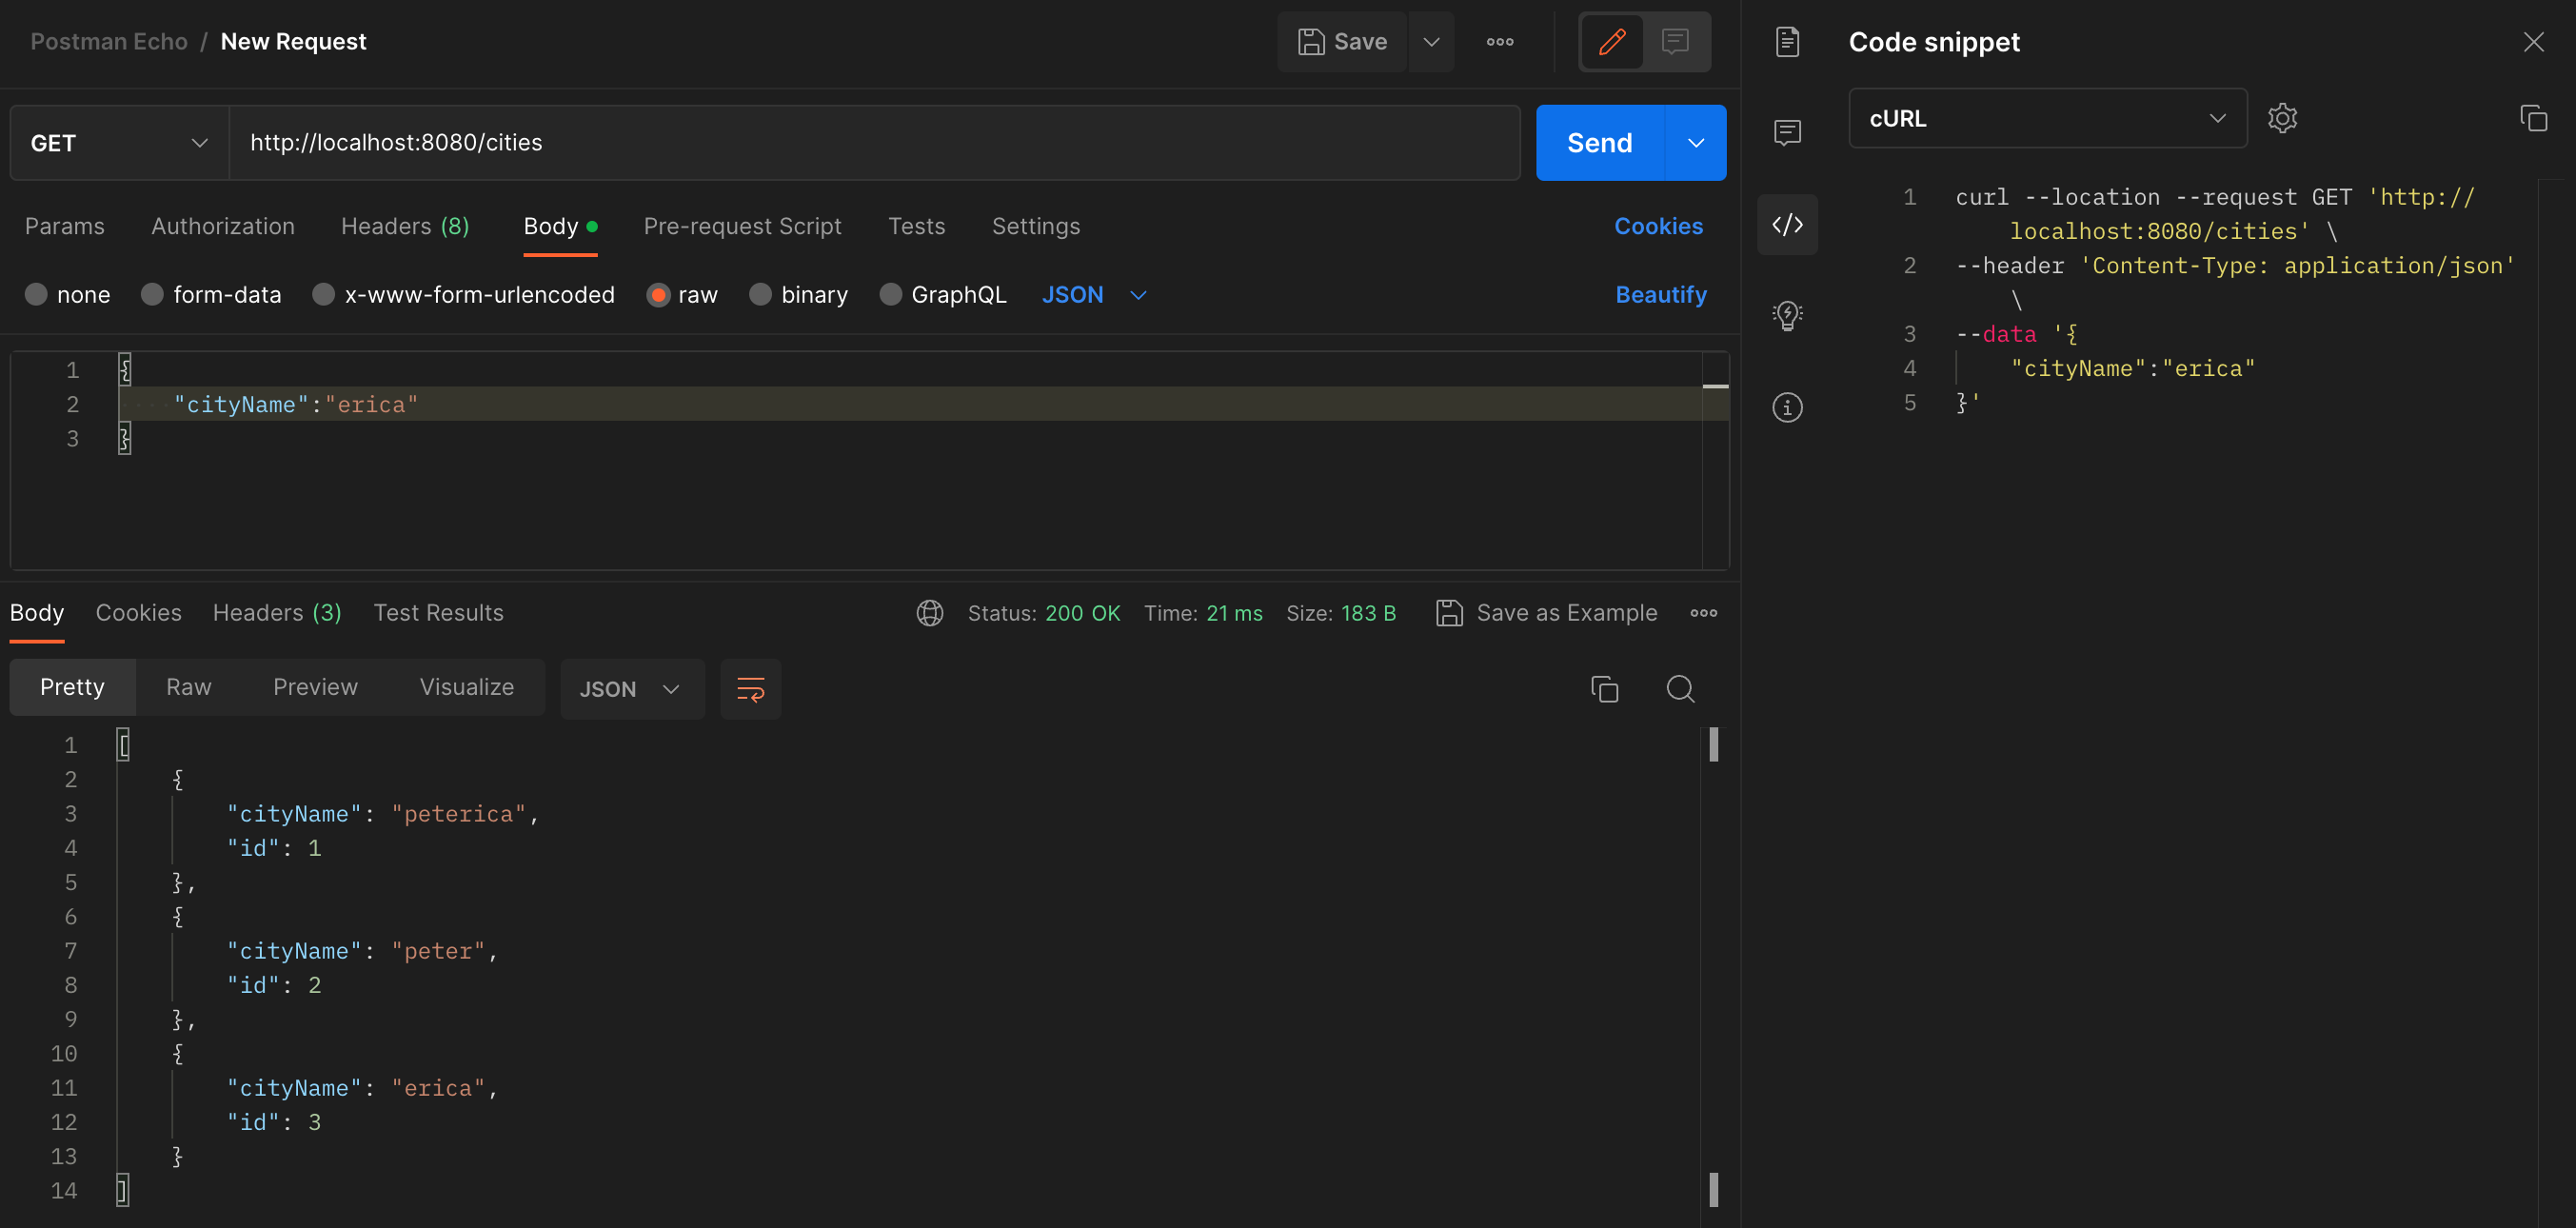Image resolution: width=2576 pixels, height=1228 pixels.
Task: Toggle line wrap in response
Action: (750, 689)
